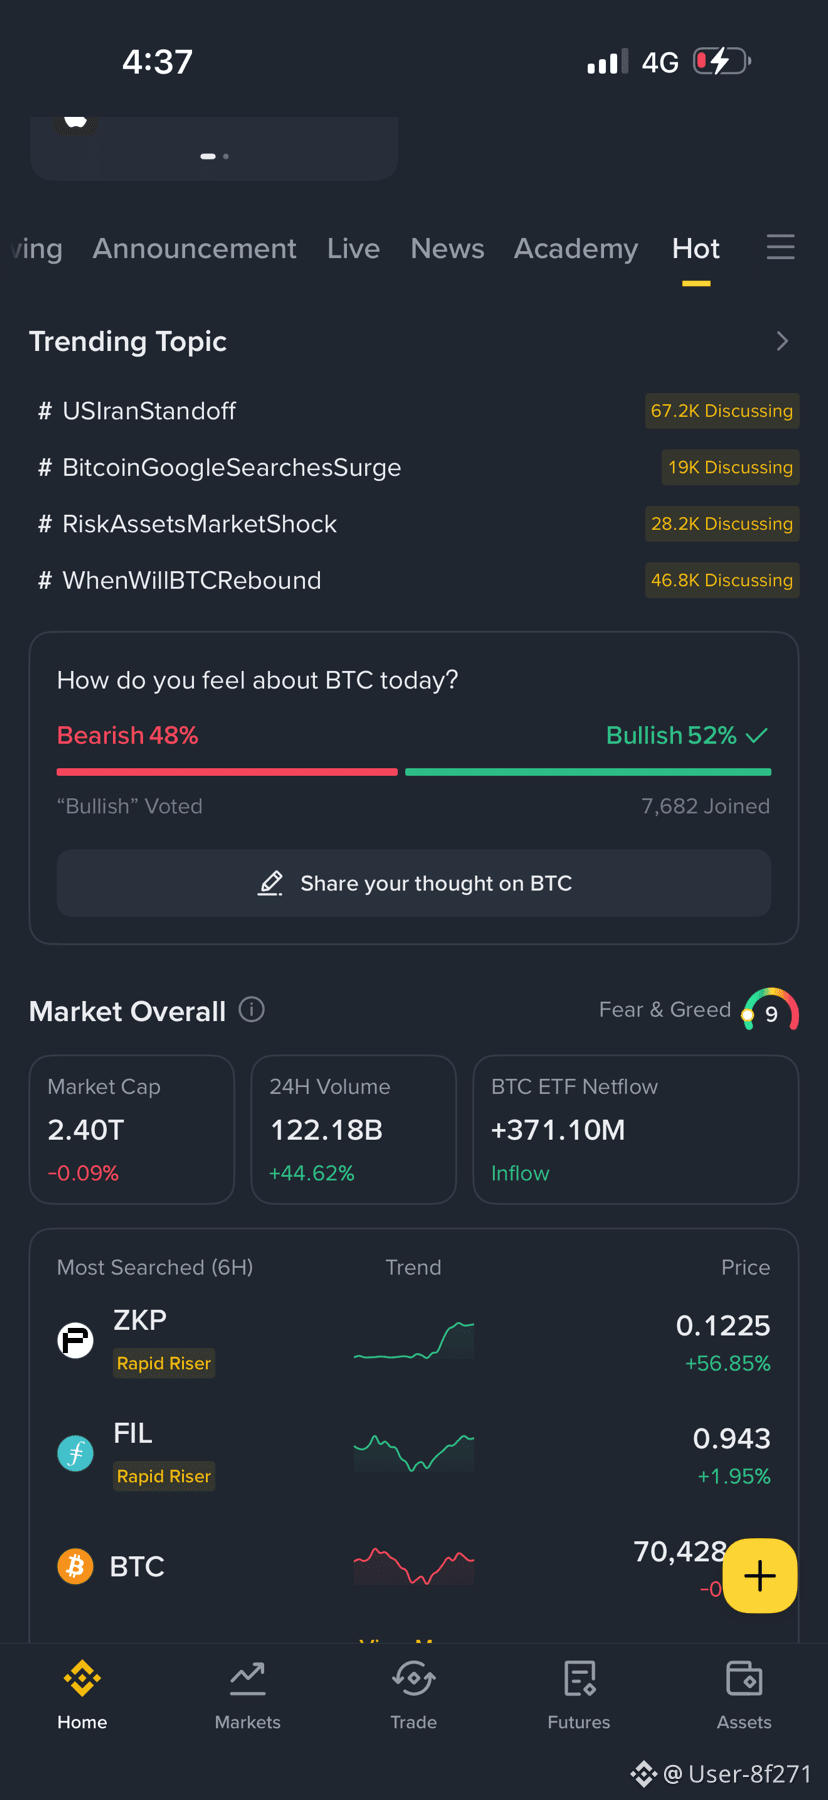Open the Assets wallet icon

click(x=744, y=1679)
